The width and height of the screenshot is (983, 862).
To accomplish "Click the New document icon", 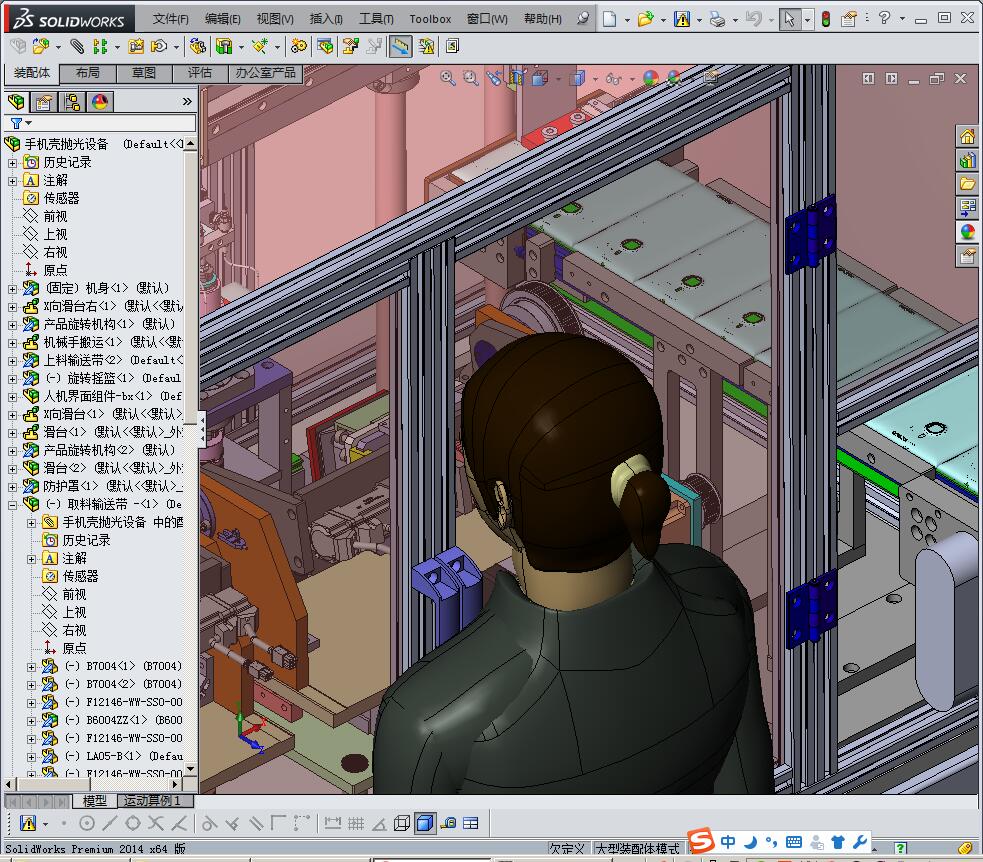I will pos(609,19).
